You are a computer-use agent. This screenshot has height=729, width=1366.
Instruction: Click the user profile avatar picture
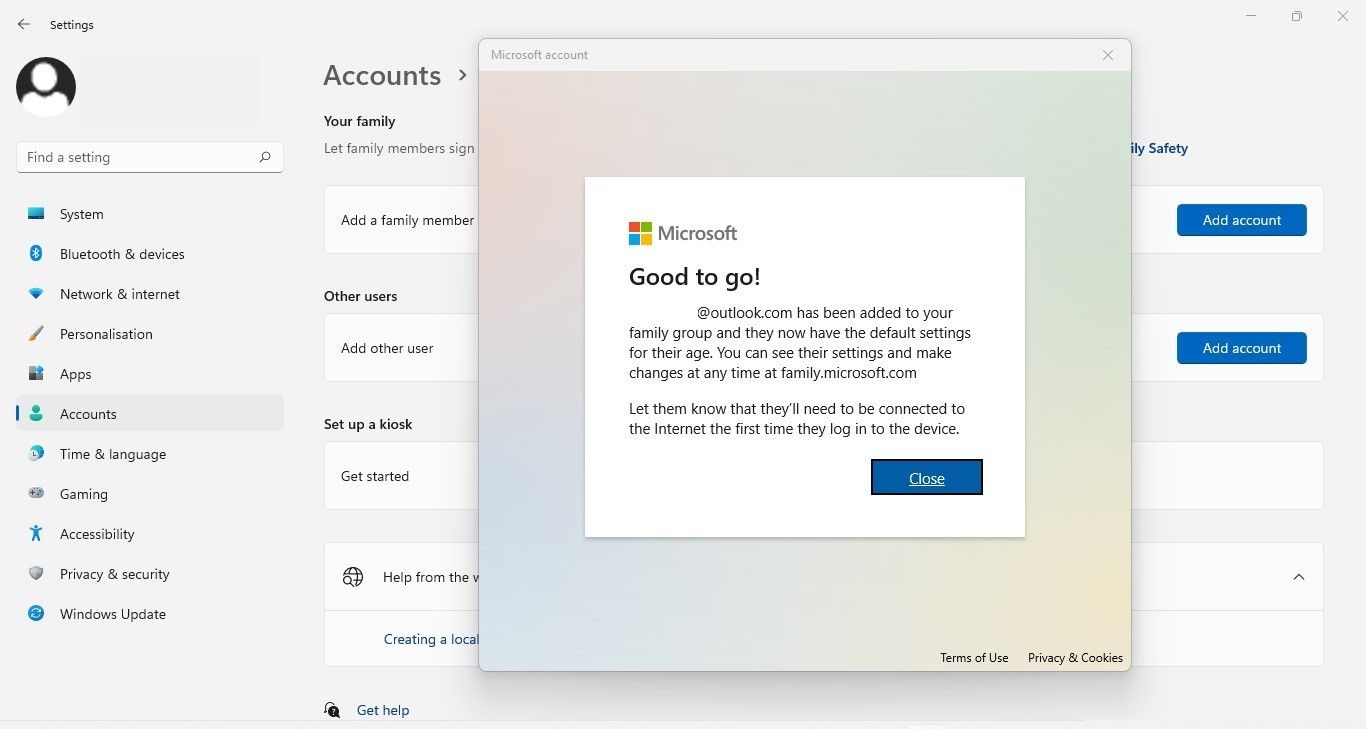click(x=46, y=87)
